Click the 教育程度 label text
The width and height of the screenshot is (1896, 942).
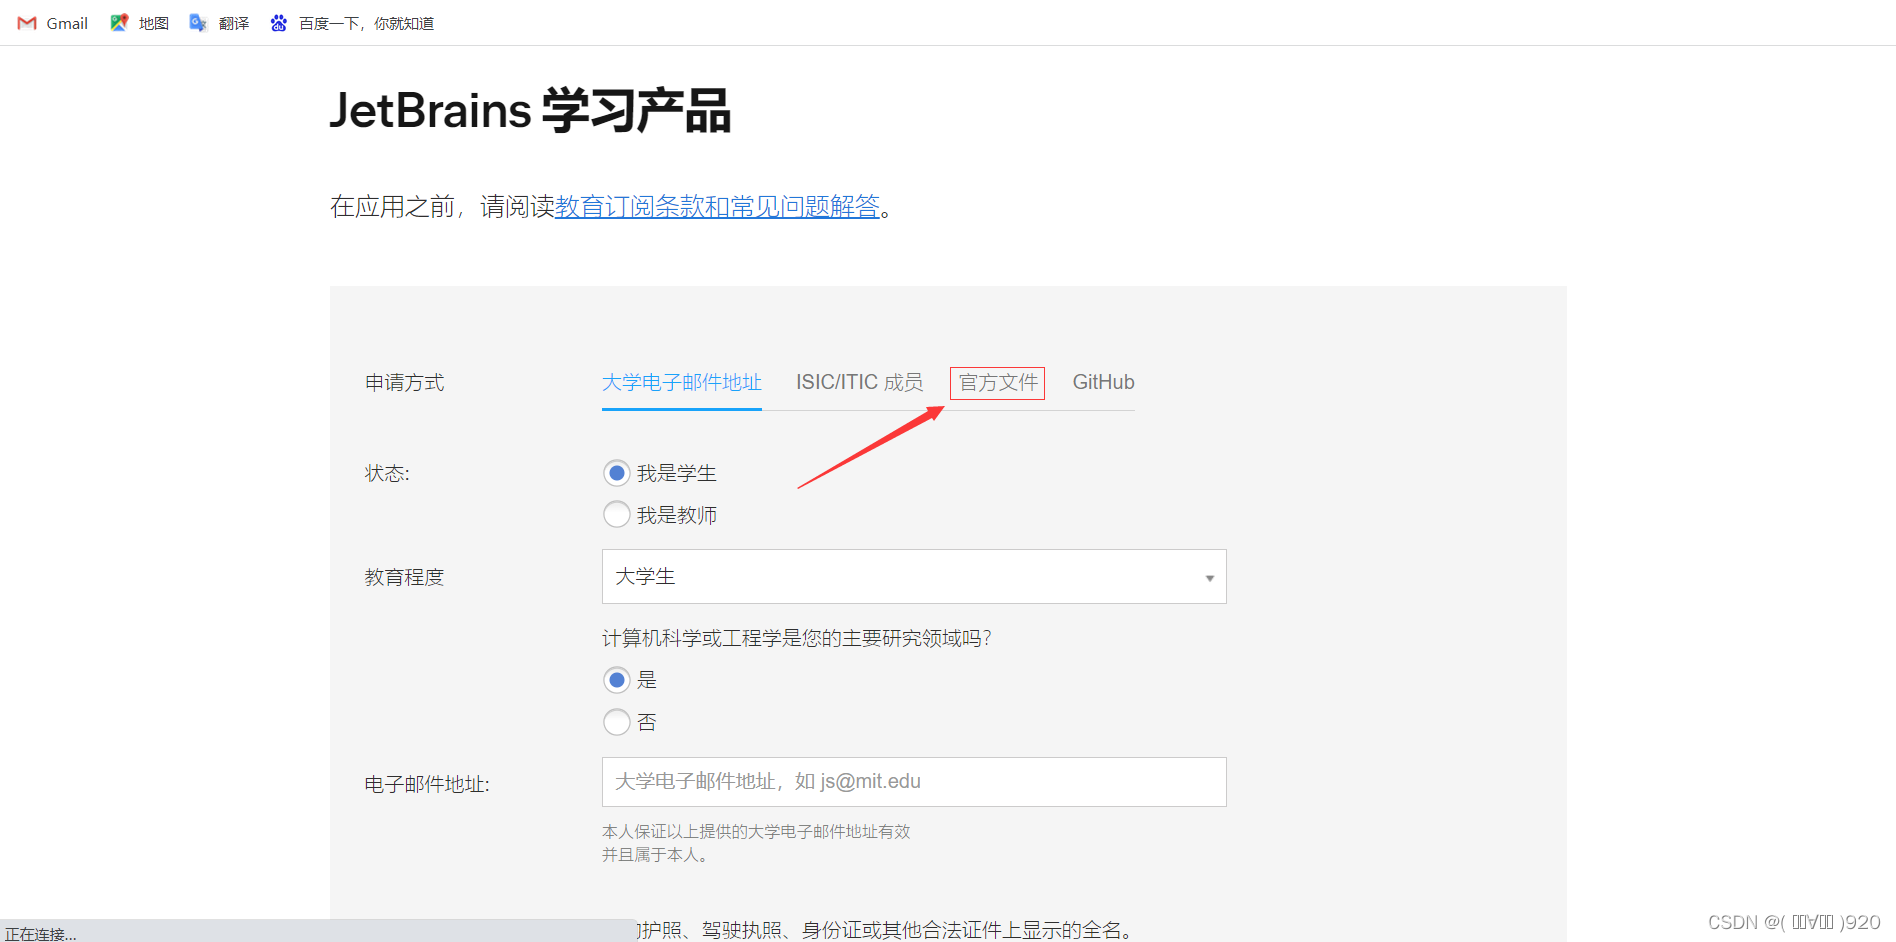(x=404, y=578)
